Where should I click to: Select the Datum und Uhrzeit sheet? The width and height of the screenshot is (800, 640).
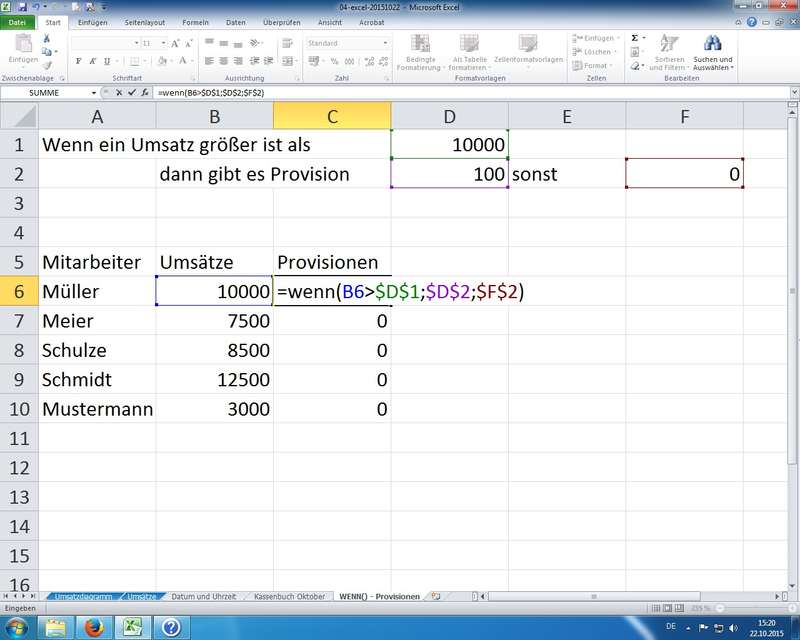(x=203, y=596)
